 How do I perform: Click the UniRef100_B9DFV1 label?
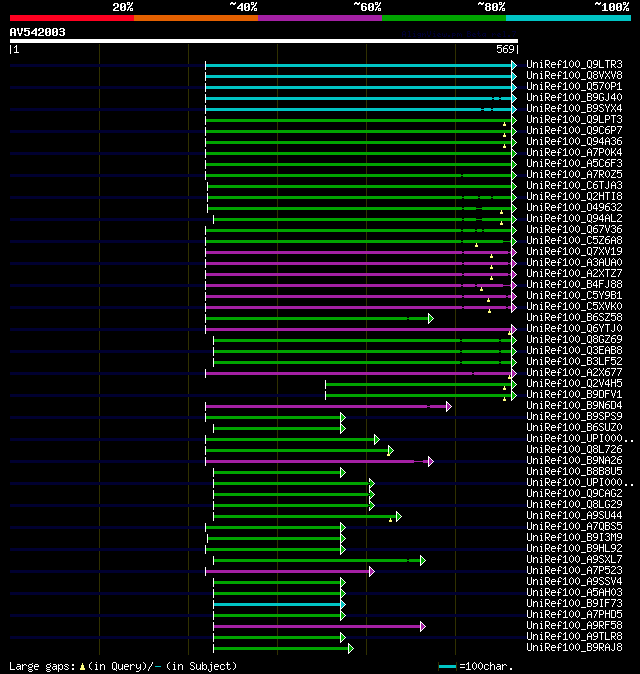[x=574, y=395]
